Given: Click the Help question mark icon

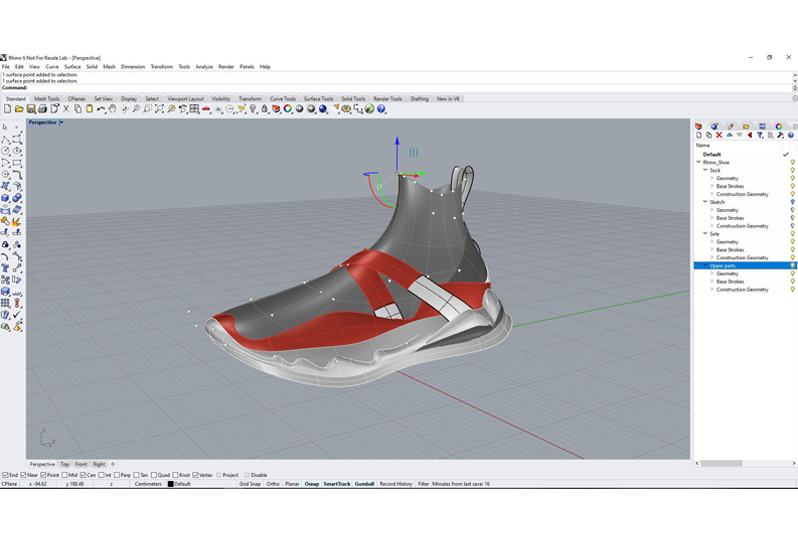Looking at the screenshot, I should [x=383, y=109].
